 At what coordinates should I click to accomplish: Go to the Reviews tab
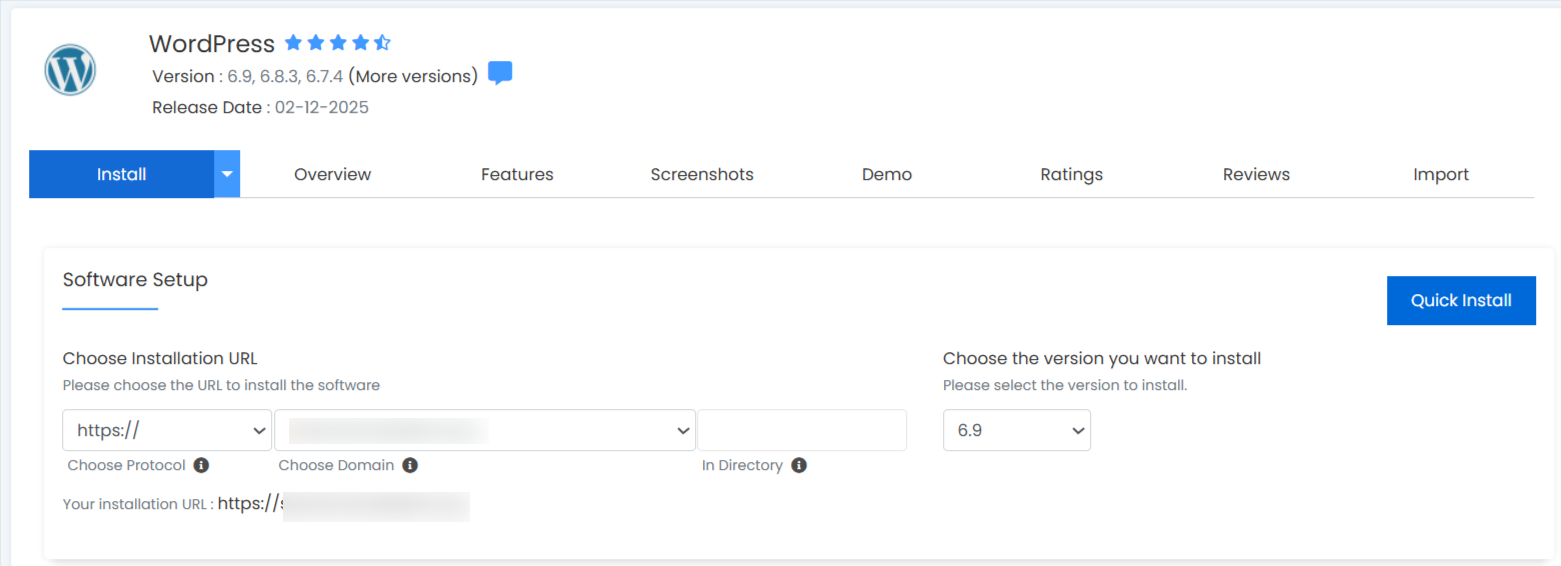point(1256,174)
